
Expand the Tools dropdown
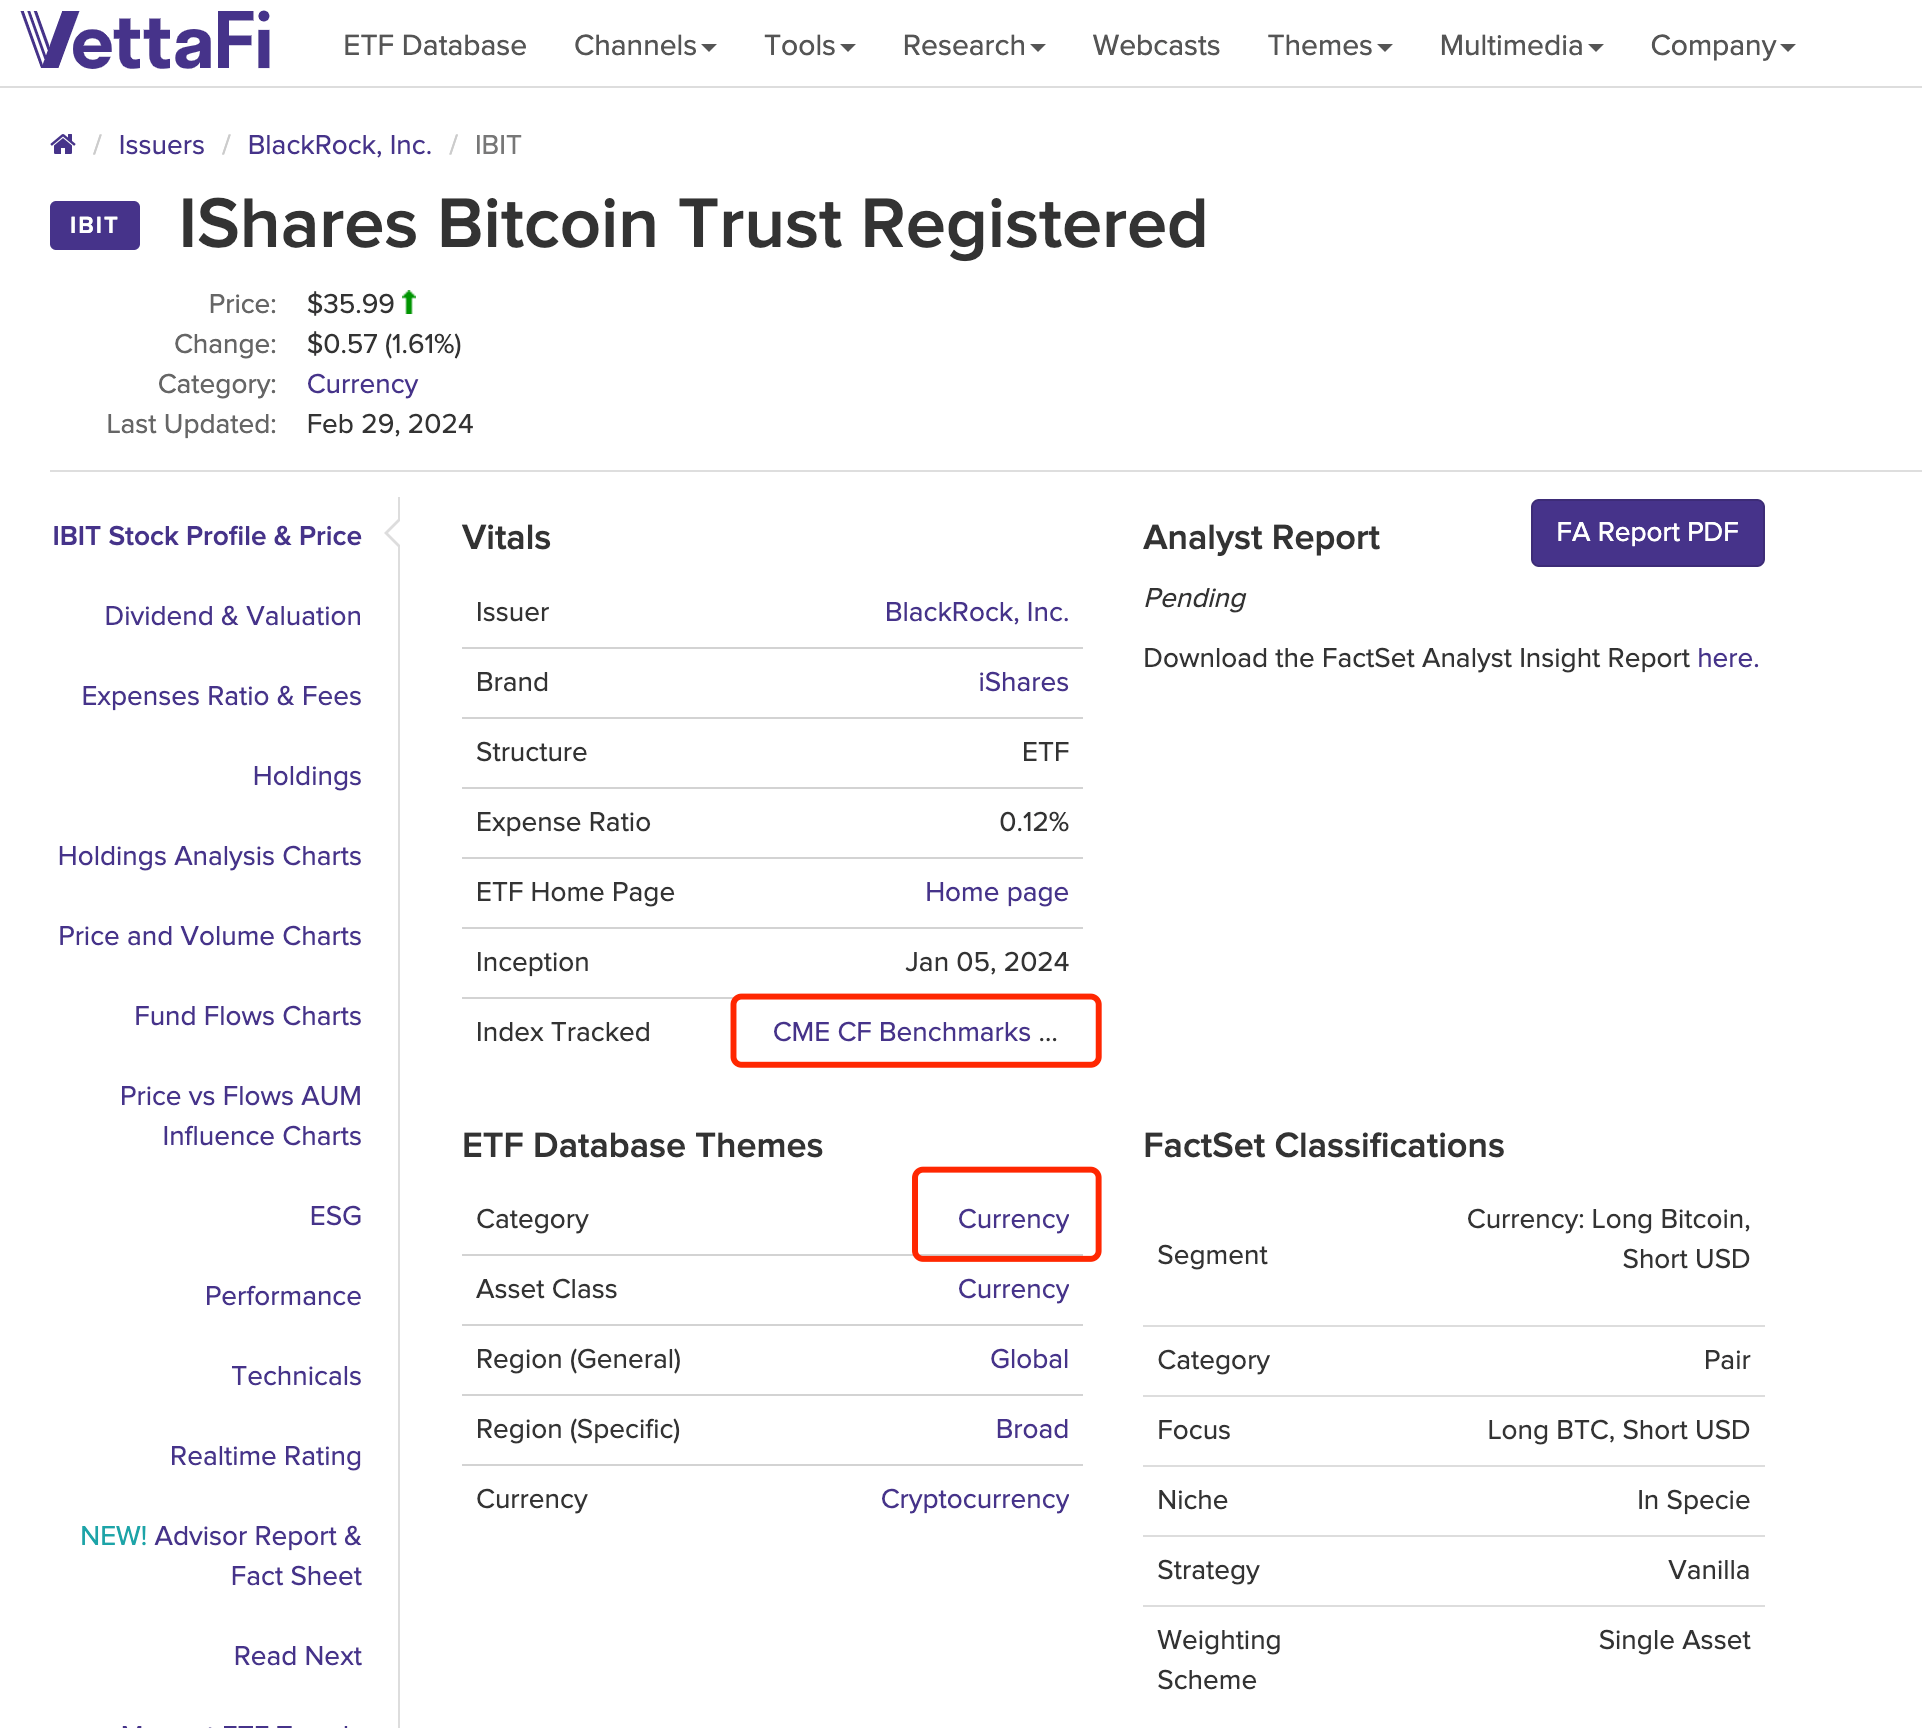pos(809,46)
